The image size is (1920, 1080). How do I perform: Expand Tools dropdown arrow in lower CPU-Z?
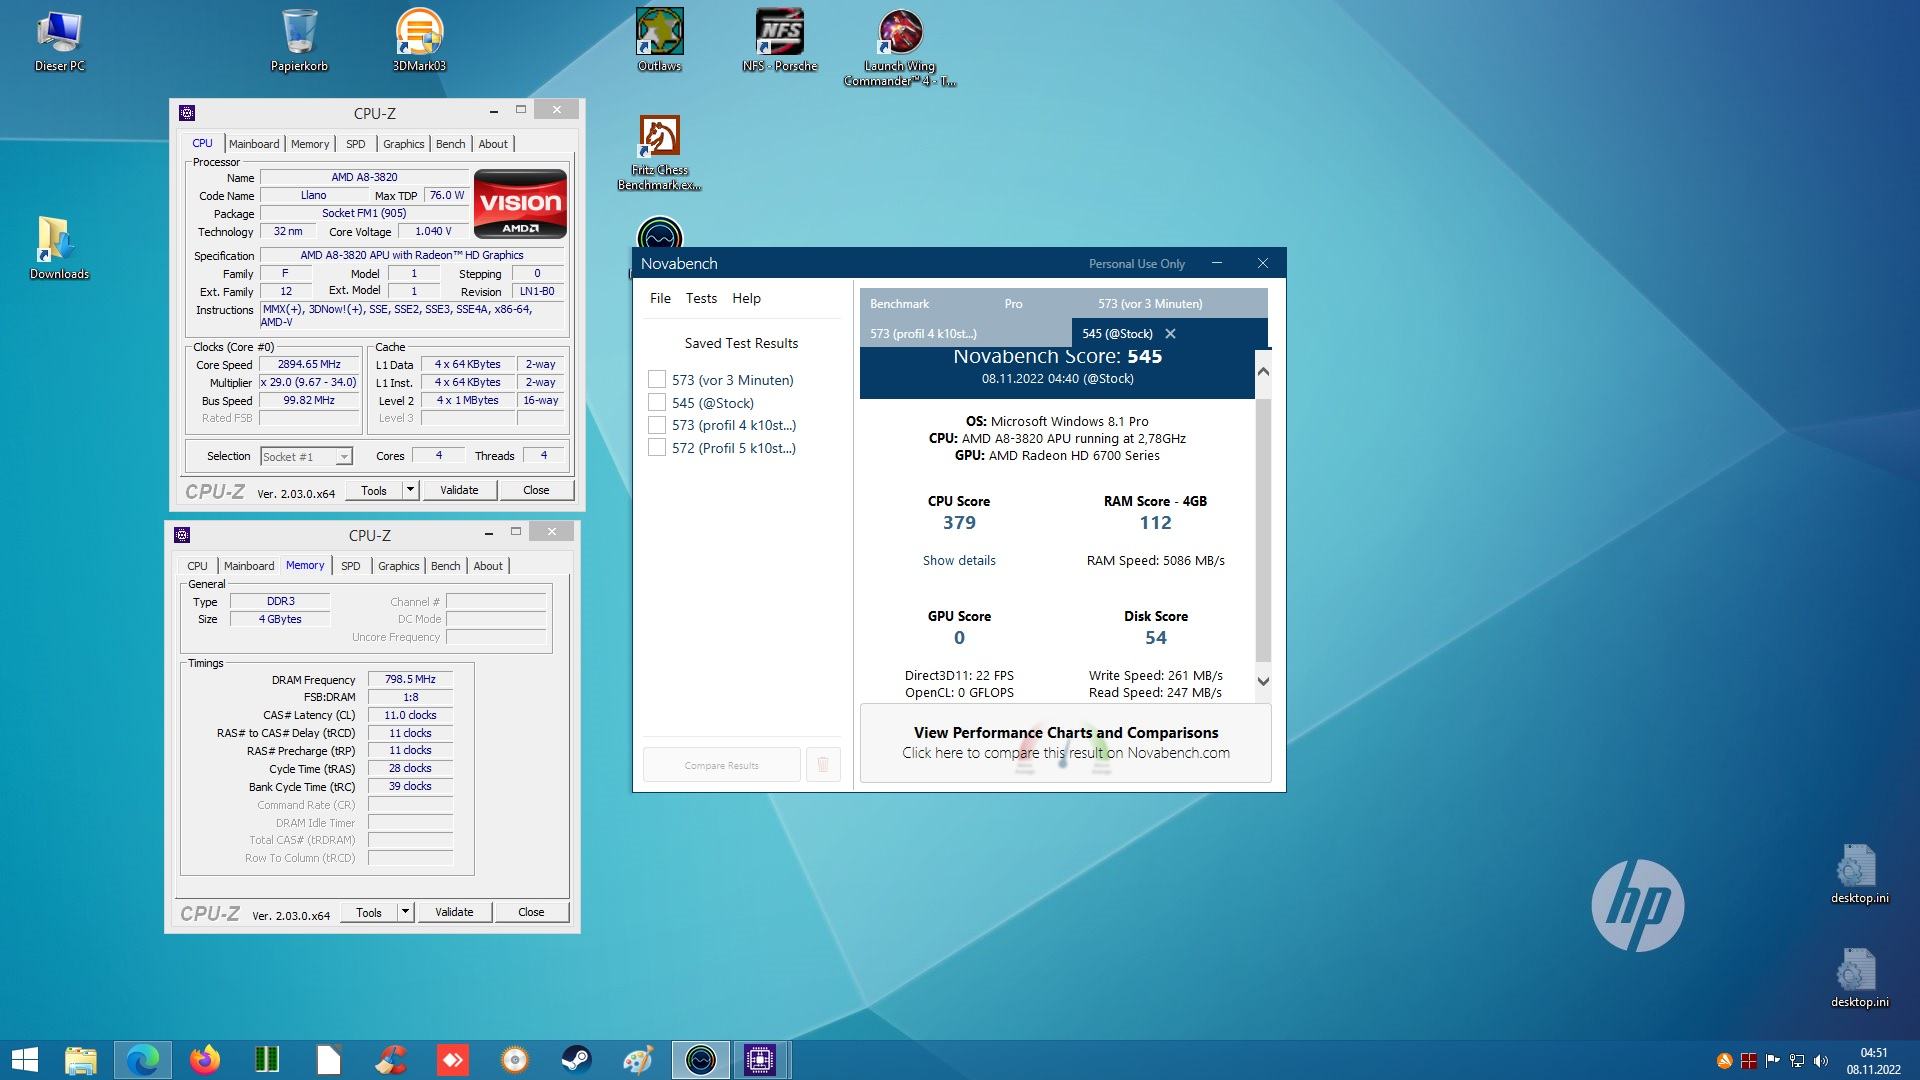pos(405,912)
